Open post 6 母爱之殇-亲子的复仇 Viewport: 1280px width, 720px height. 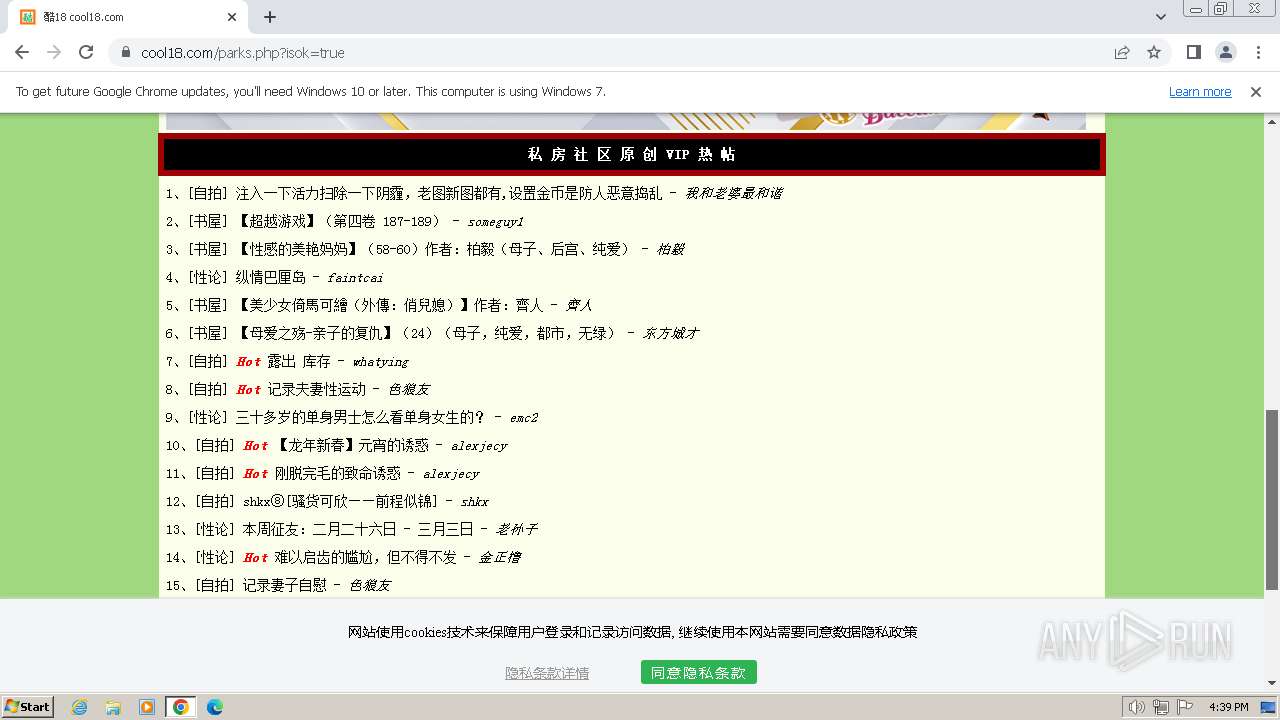[425, 333]
